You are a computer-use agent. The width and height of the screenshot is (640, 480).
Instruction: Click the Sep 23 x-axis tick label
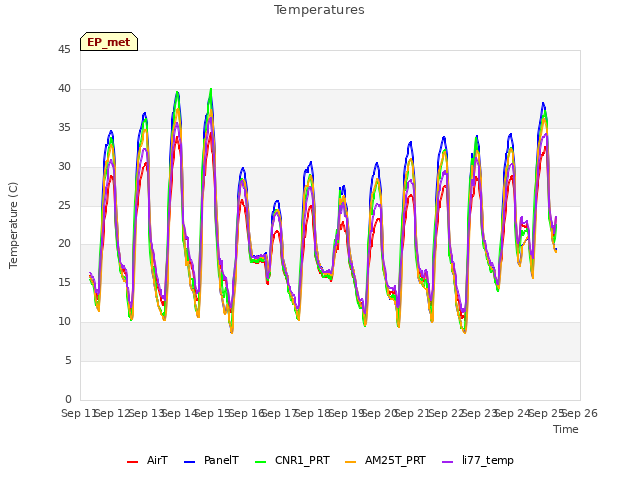coord(480,413)
